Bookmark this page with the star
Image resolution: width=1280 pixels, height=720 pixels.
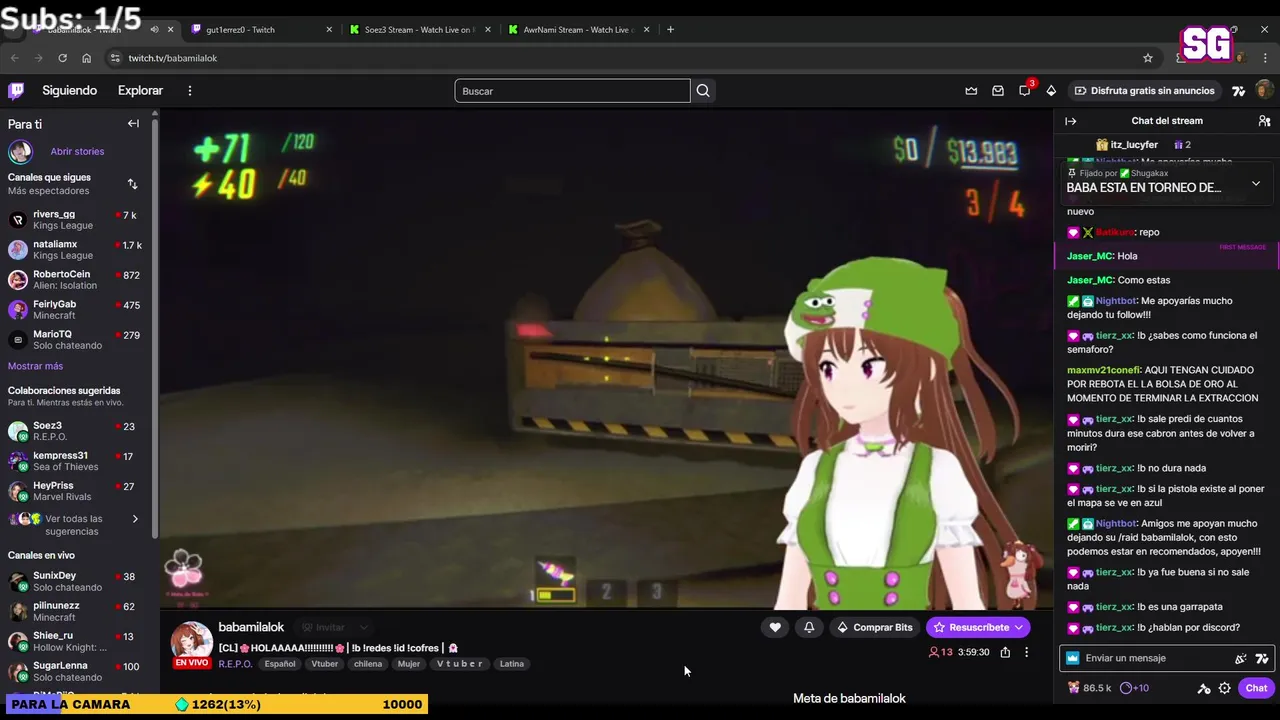1148,58
